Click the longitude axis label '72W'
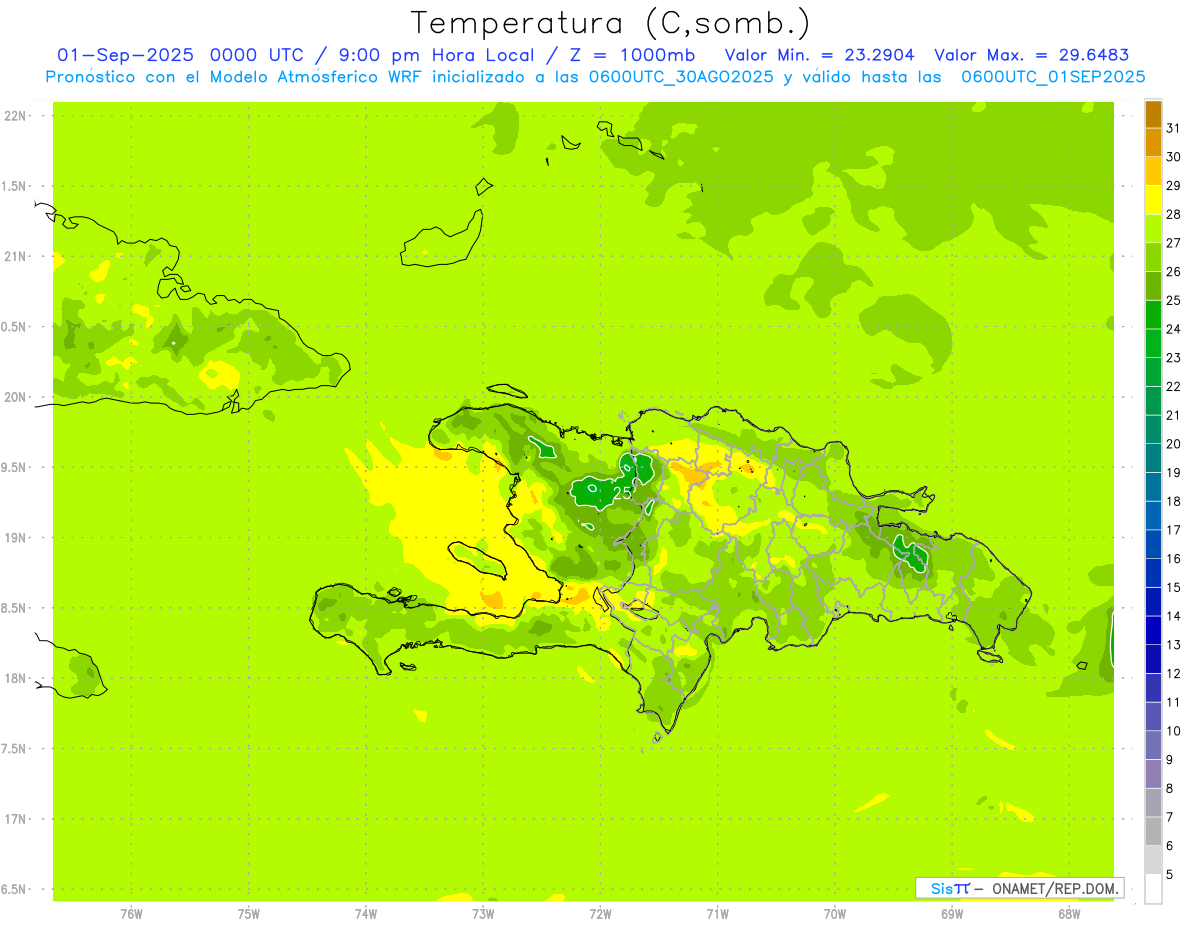Screen dimensions: 1200x927 [600, 914]
